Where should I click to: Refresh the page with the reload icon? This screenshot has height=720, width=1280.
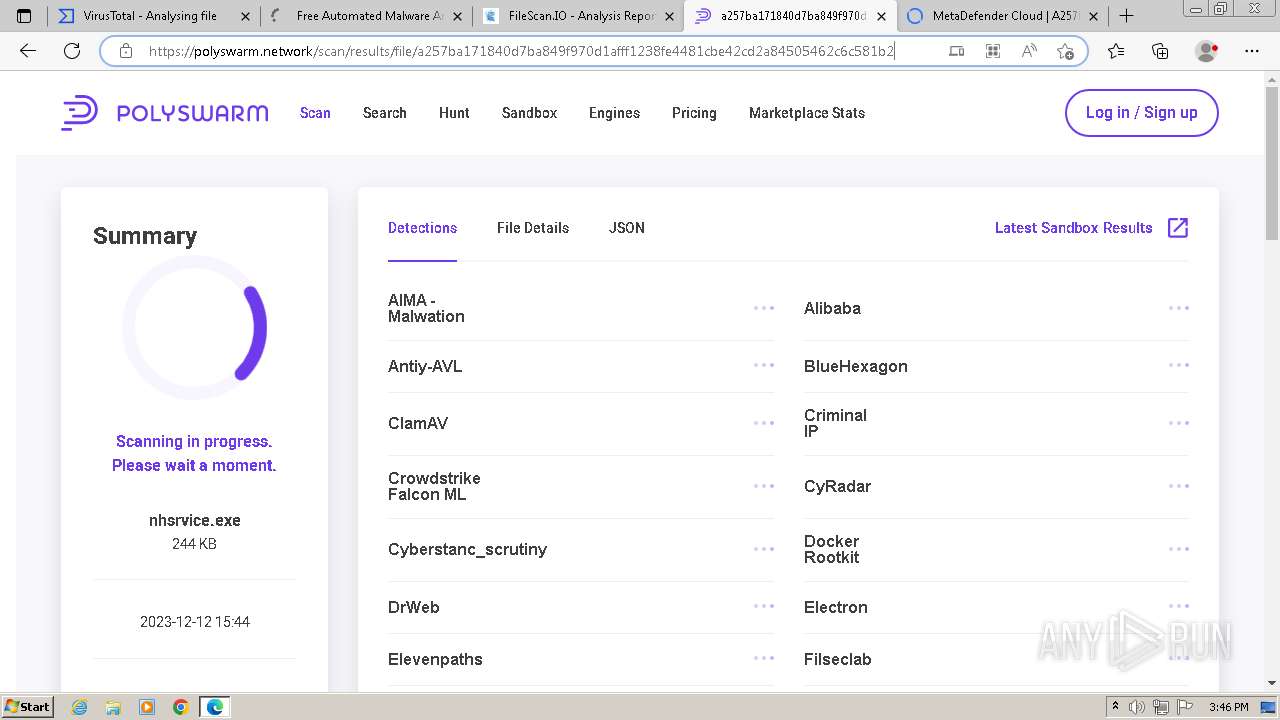(x=72, y=51)
